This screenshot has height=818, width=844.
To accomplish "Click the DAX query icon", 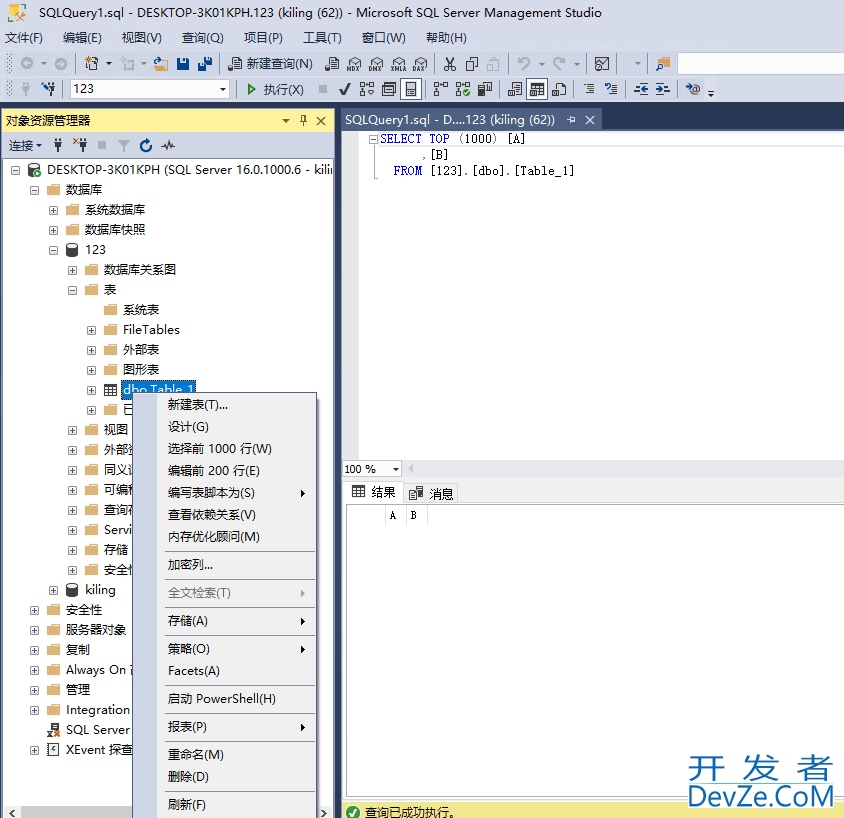I will (420, 64).
